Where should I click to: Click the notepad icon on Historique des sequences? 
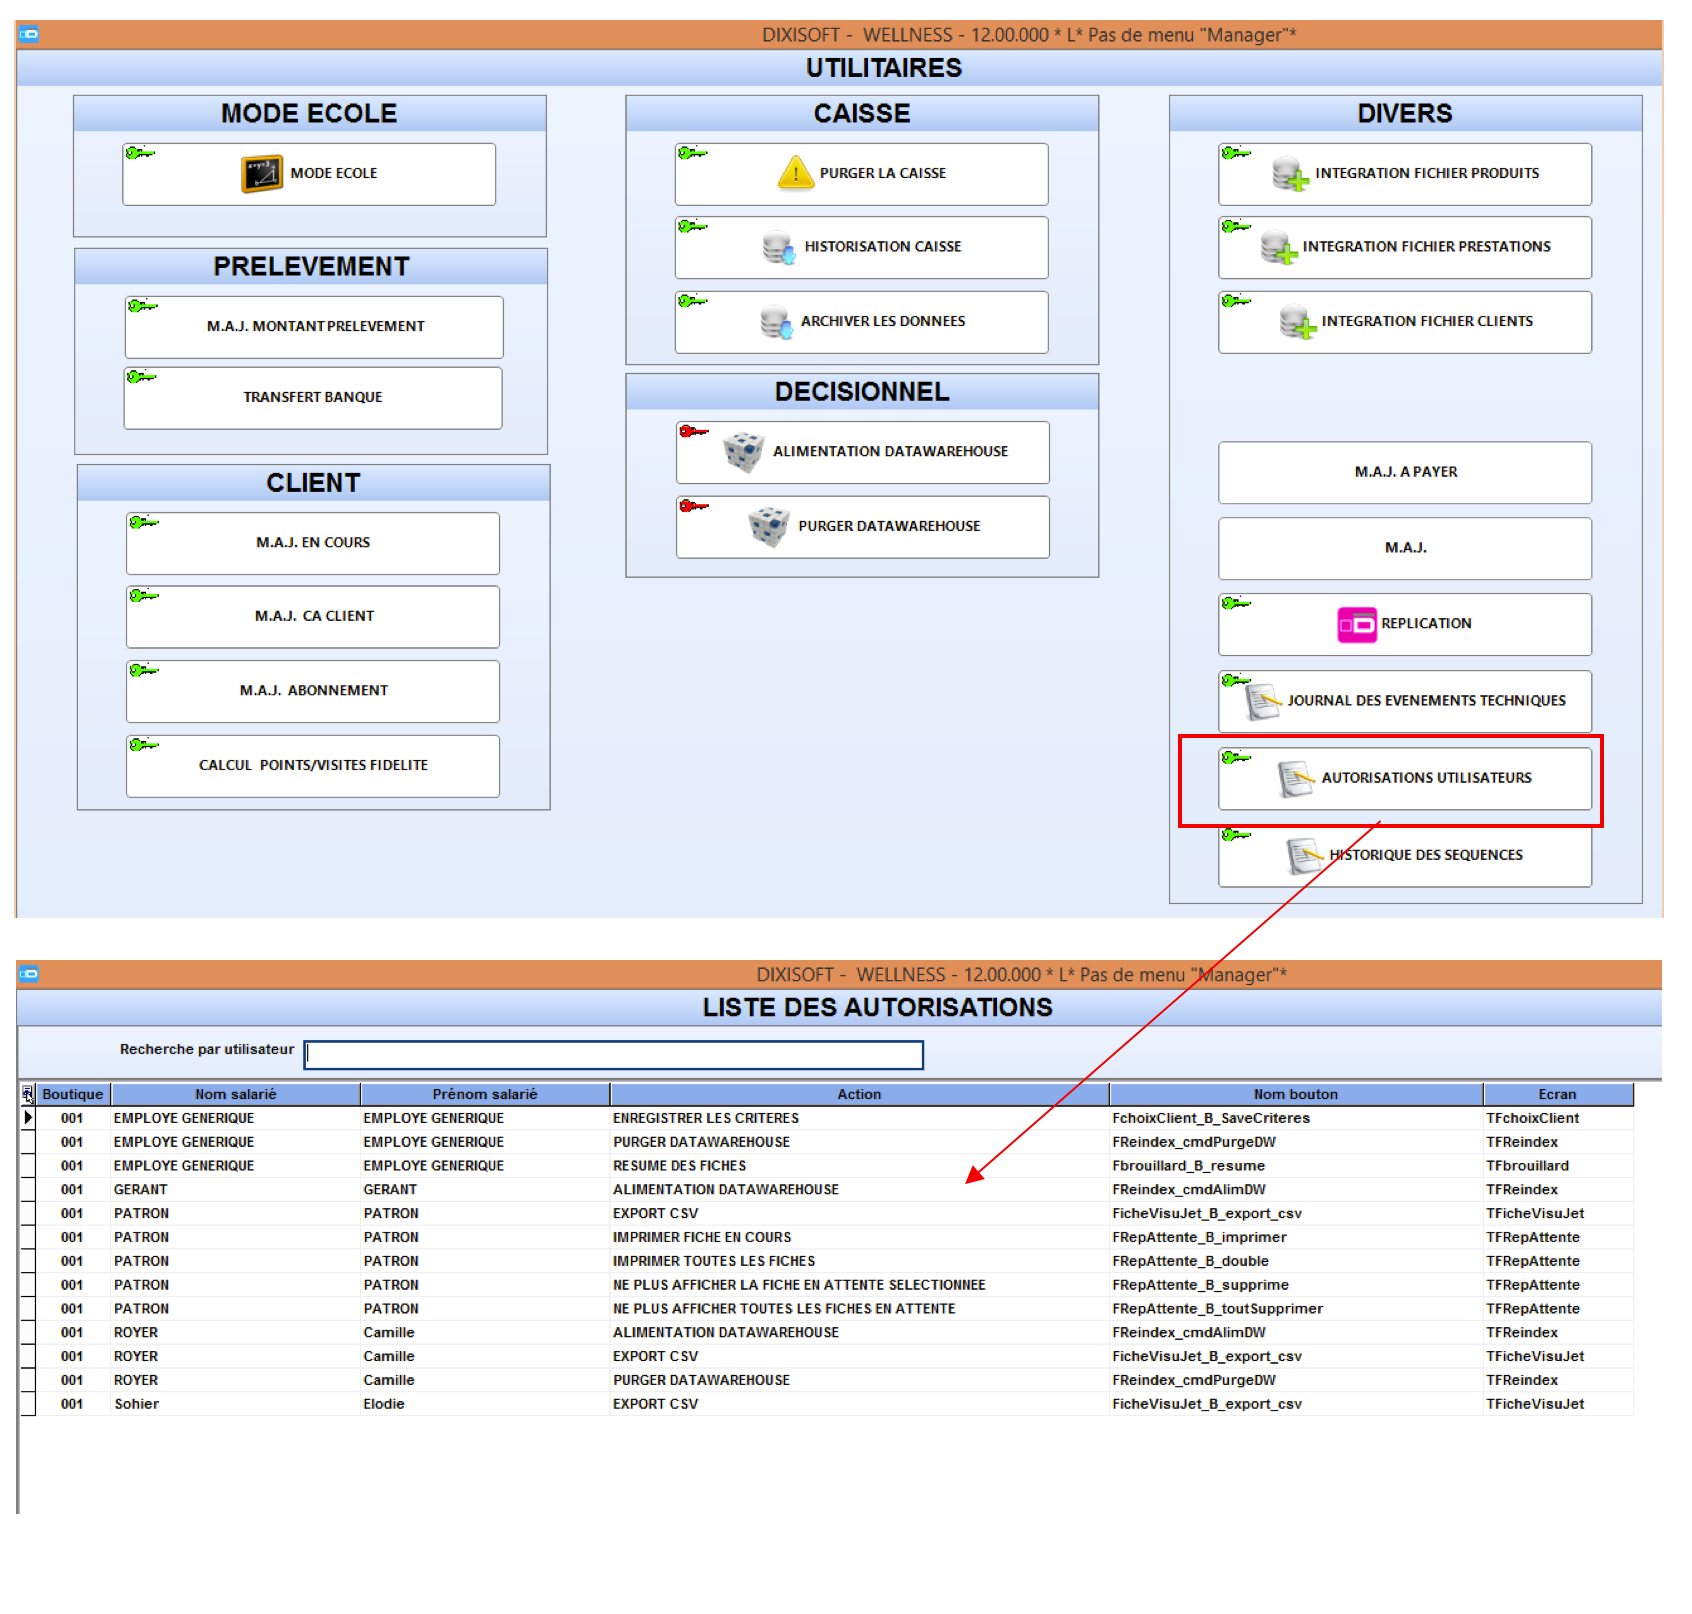[x=1304, y=856]
